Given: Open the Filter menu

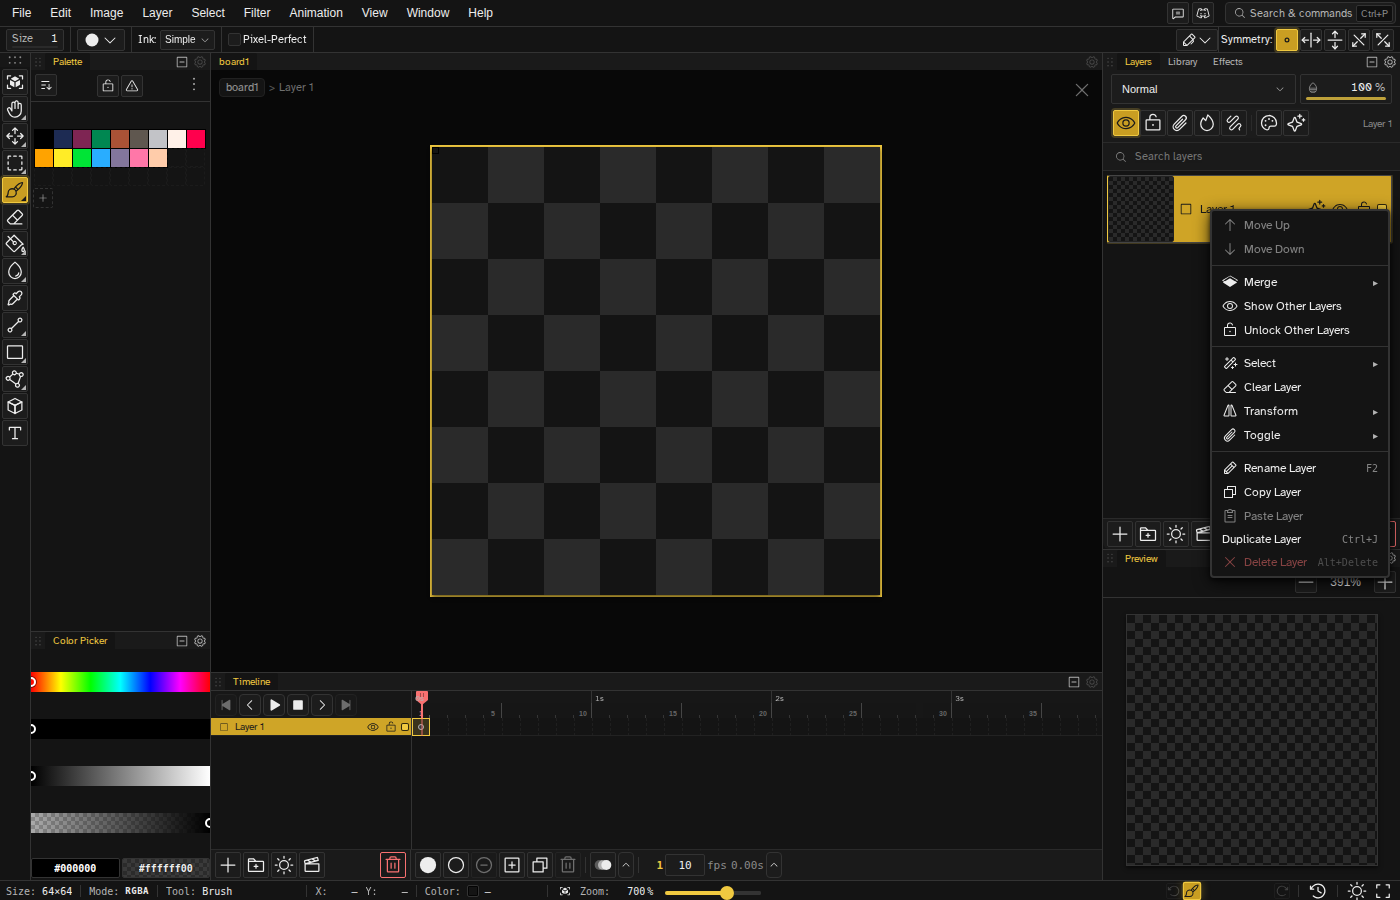Looking at the screenshot, I should point(257,13).
